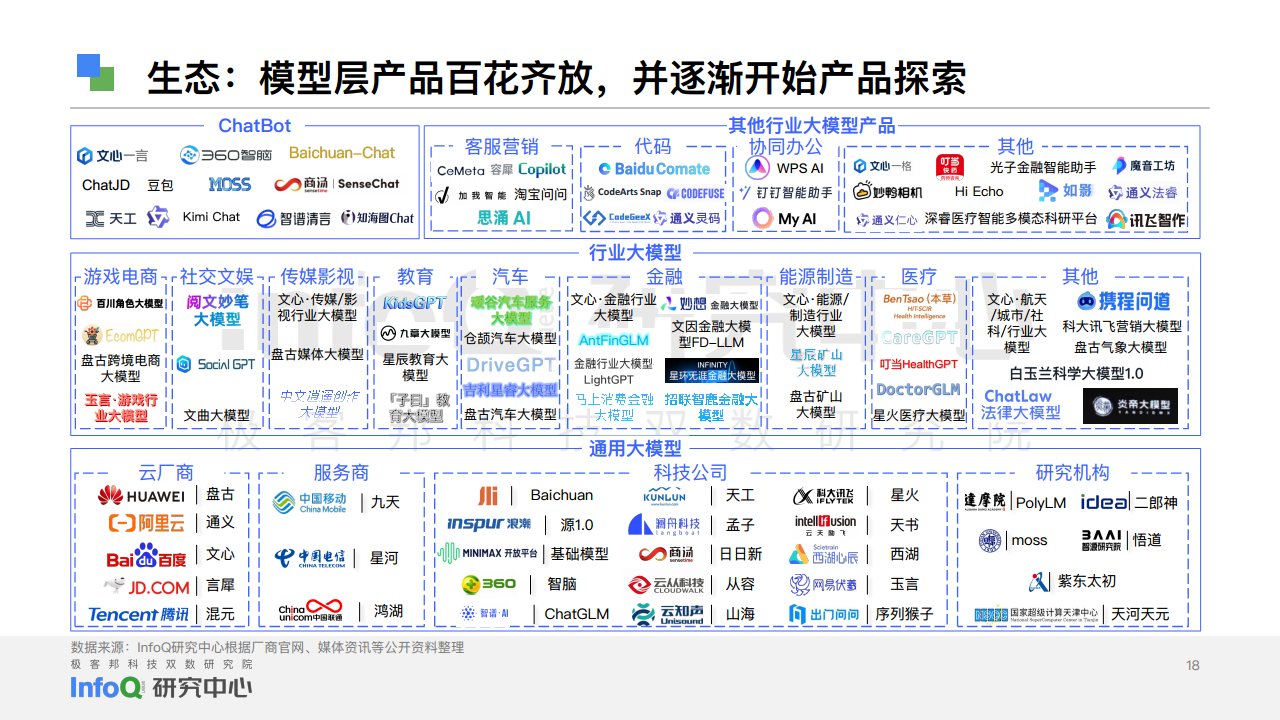Click the '紫东太初' text

click(1087, 580)
